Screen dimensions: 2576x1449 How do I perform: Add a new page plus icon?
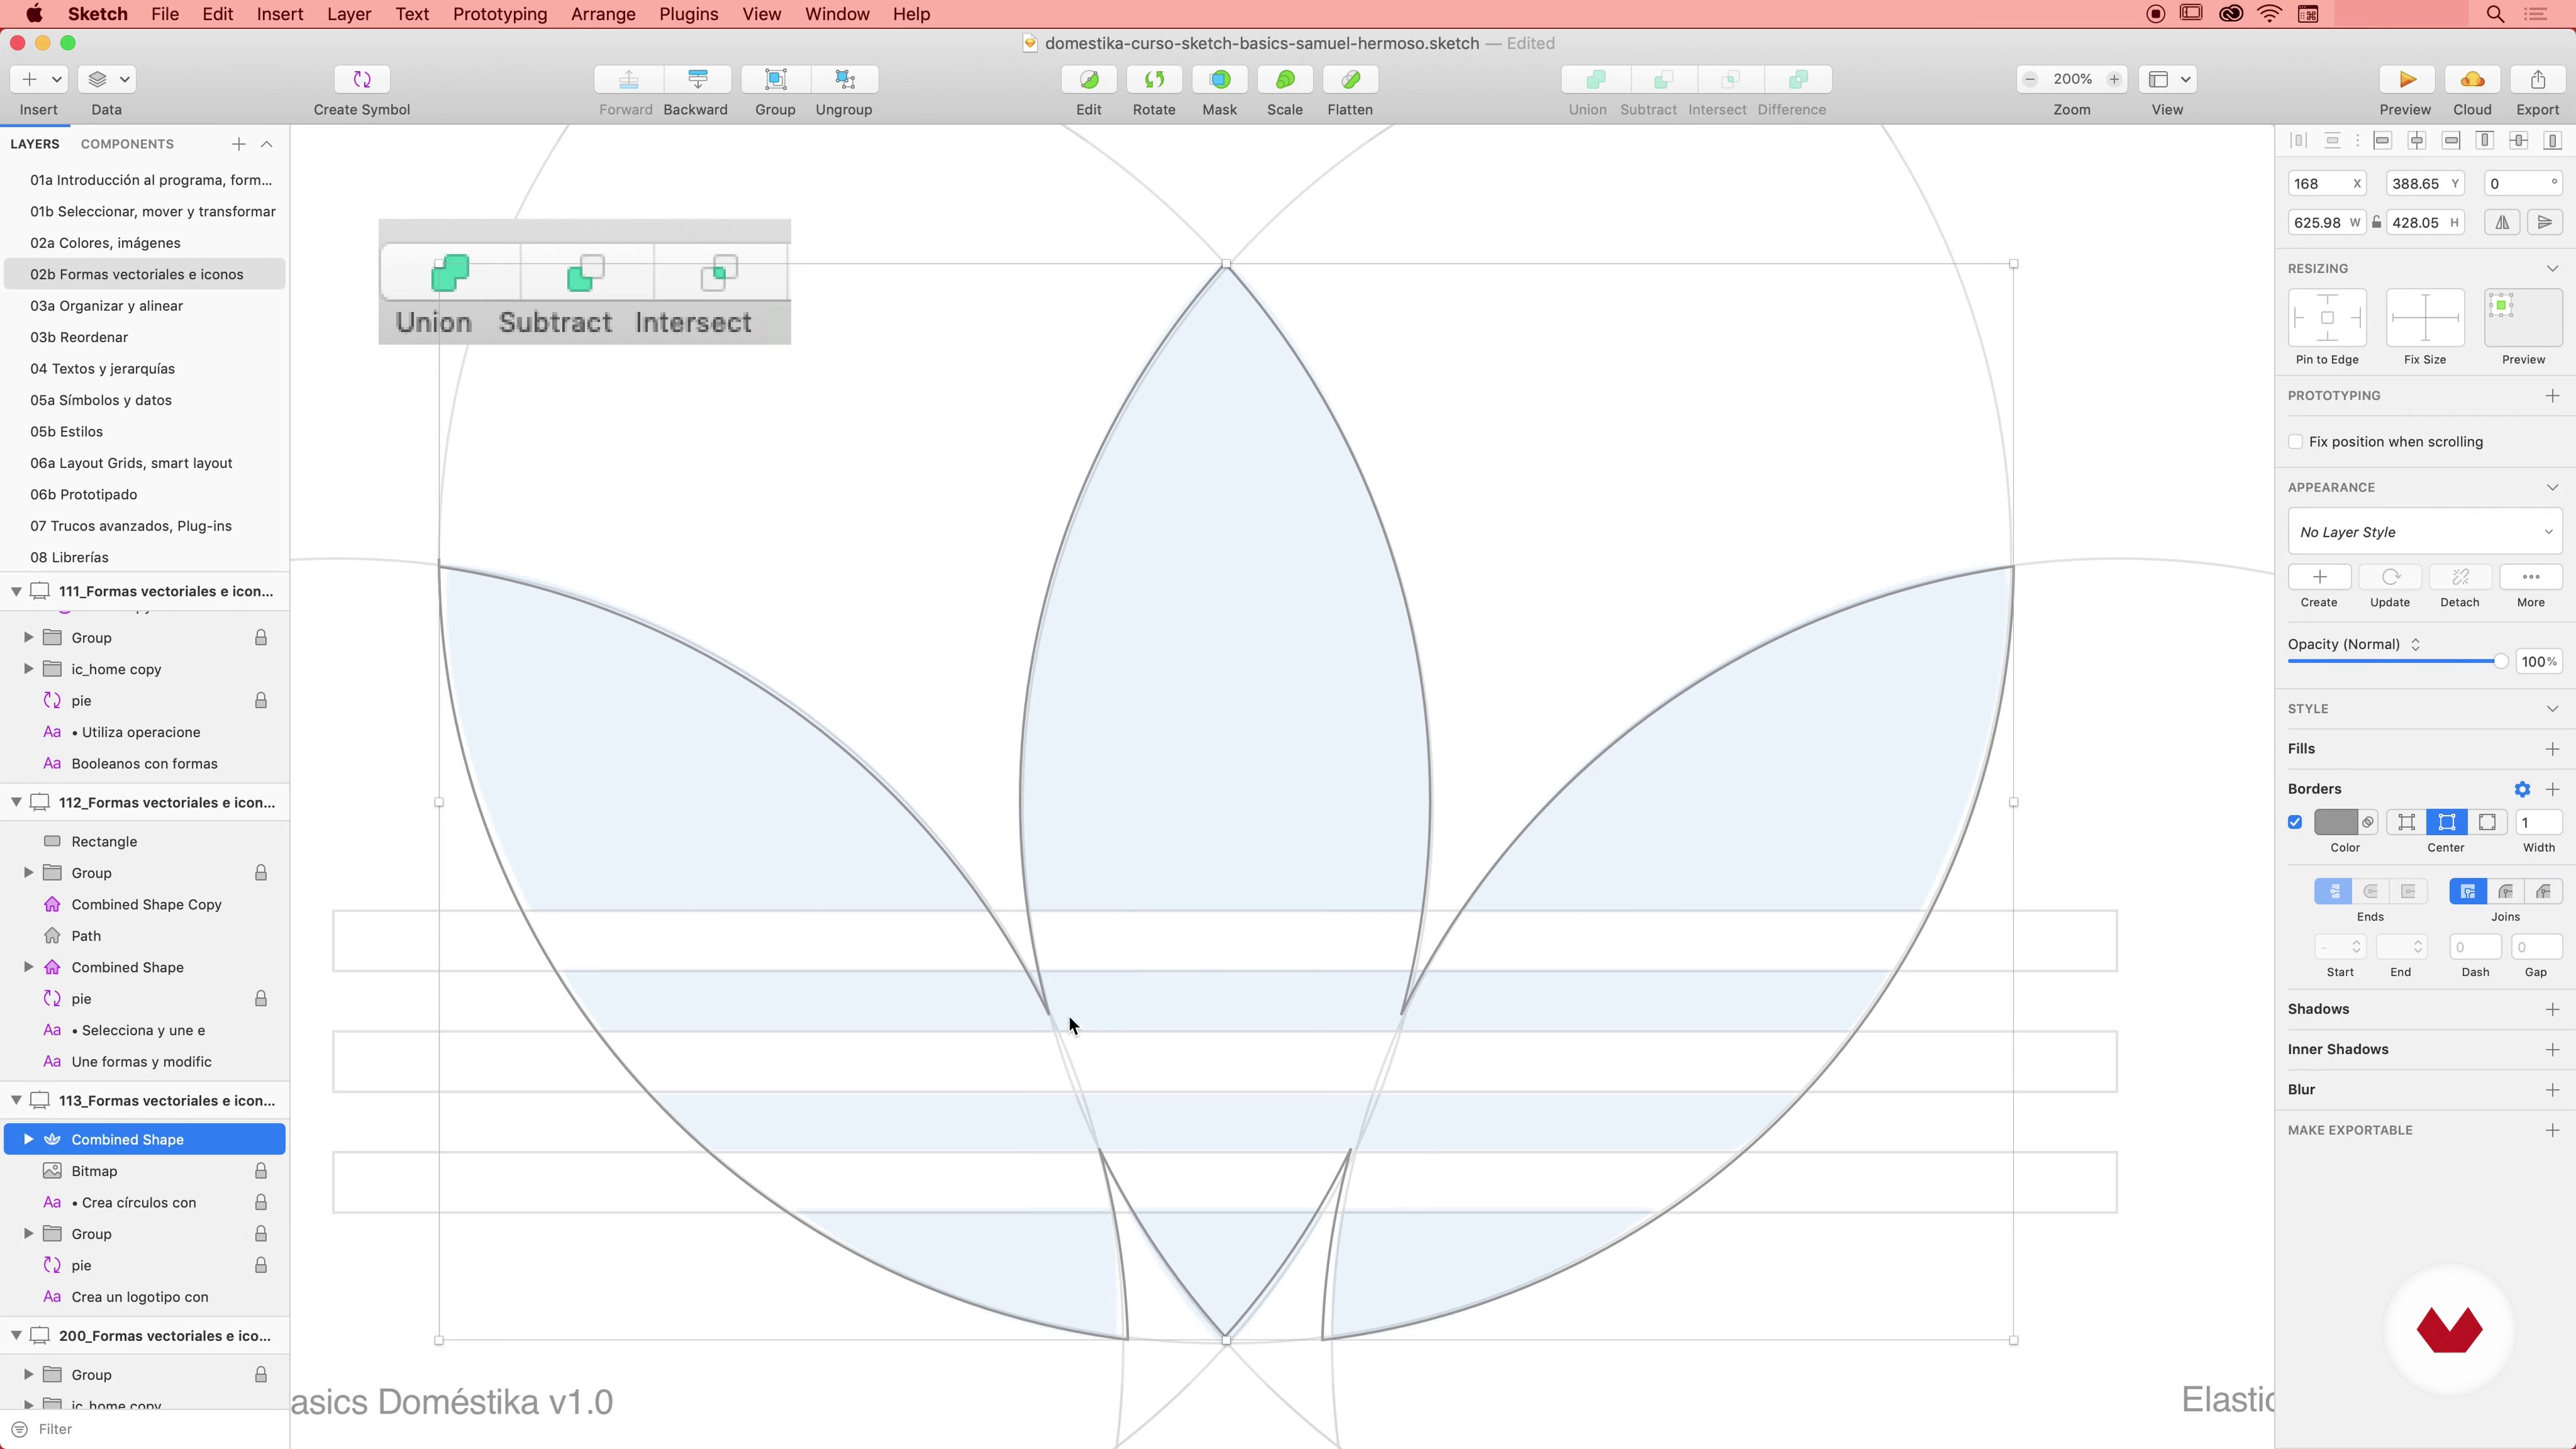pos(238,144)
